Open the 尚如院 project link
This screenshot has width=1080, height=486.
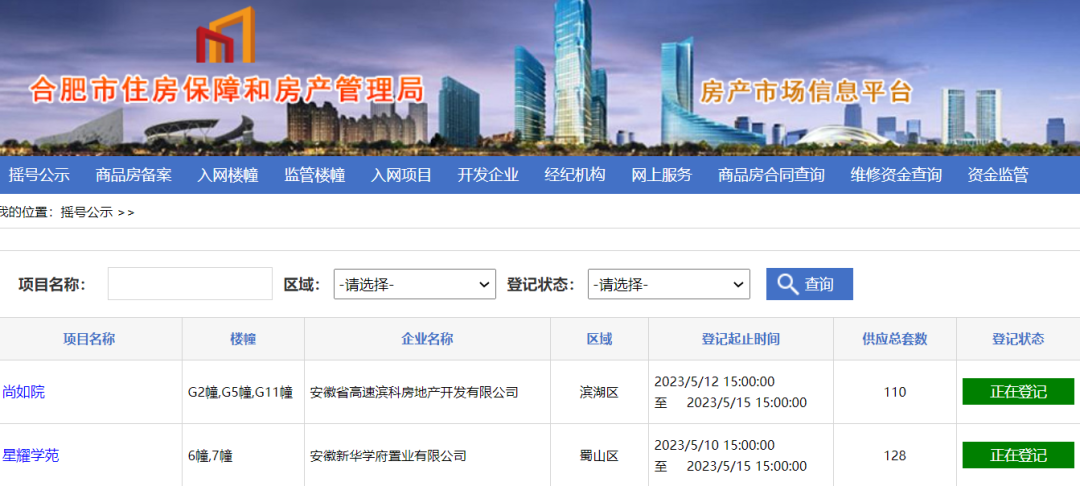tap(24, 392)
